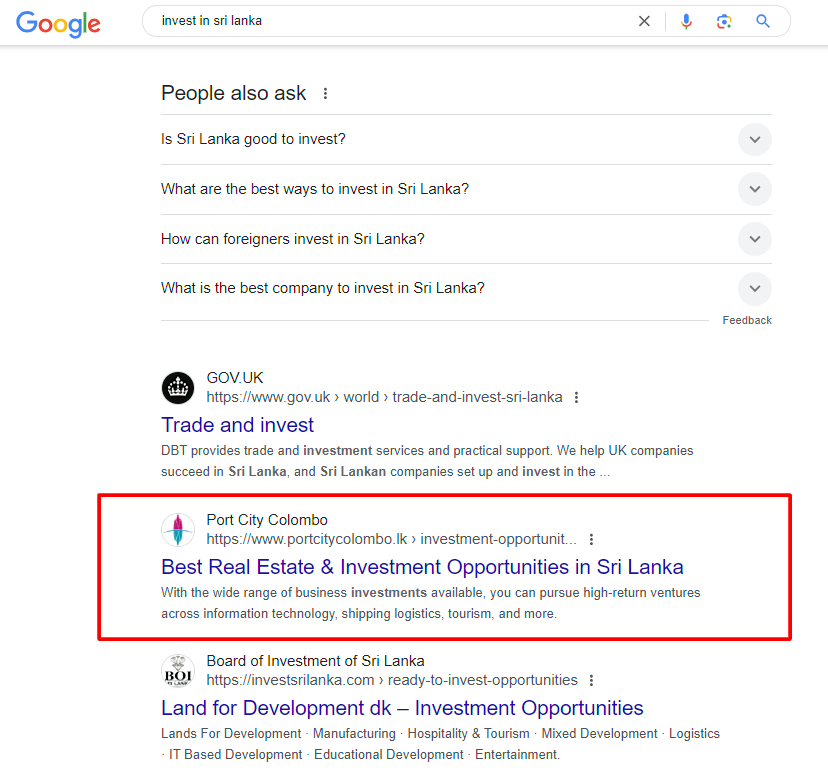Open Board of Investment result options
Image resolution: width=828 pixels, height=784 pixels.
pos(591,680)
